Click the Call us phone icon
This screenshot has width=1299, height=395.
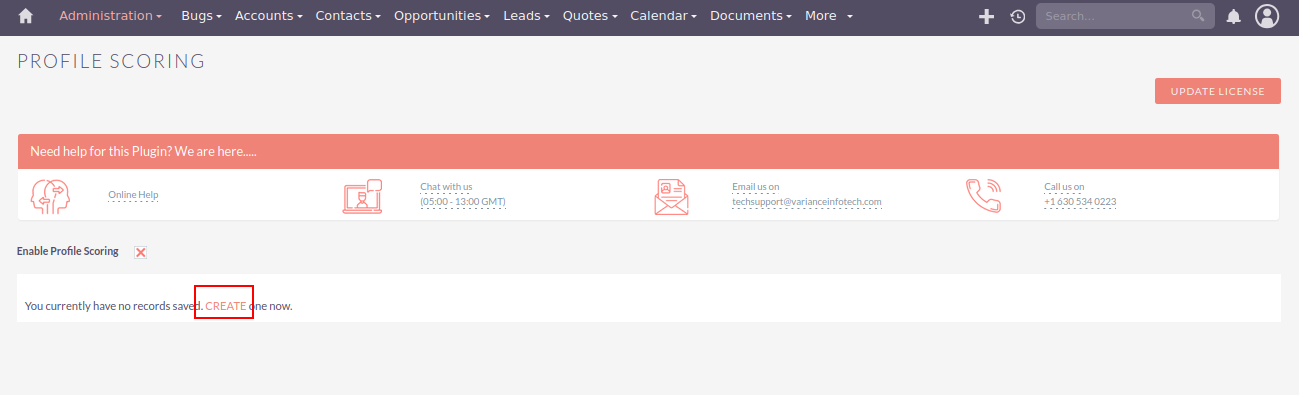[x=984, y=196]
